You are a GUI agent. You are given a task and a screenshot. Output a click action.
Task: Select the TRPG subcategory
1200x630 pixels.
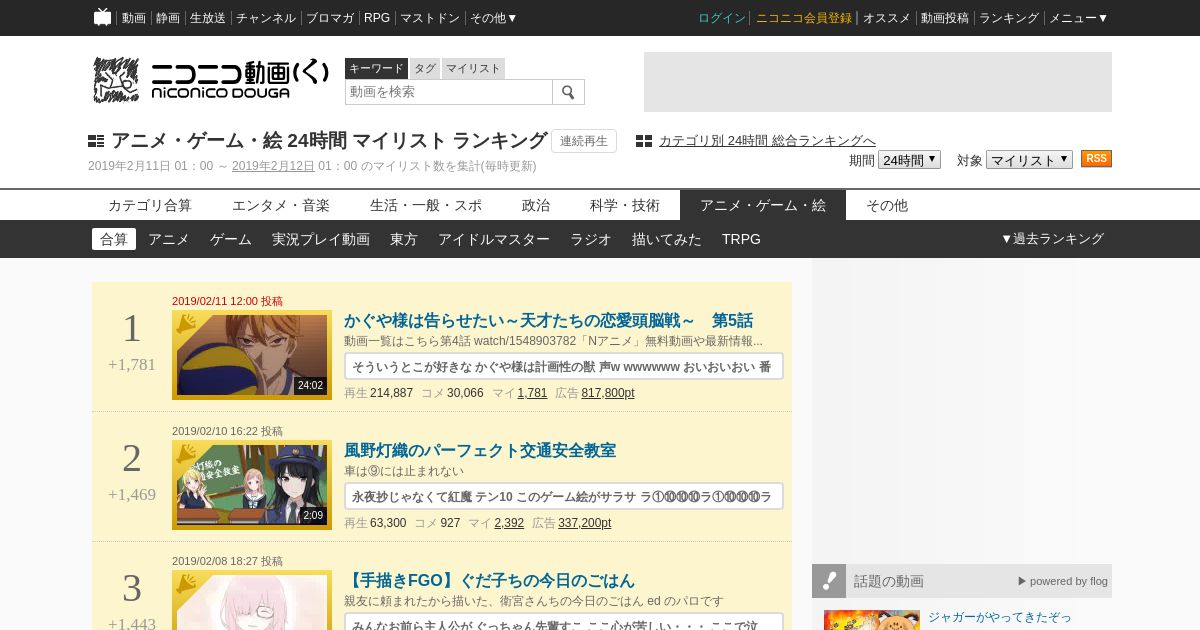click(x=741, y=239)
